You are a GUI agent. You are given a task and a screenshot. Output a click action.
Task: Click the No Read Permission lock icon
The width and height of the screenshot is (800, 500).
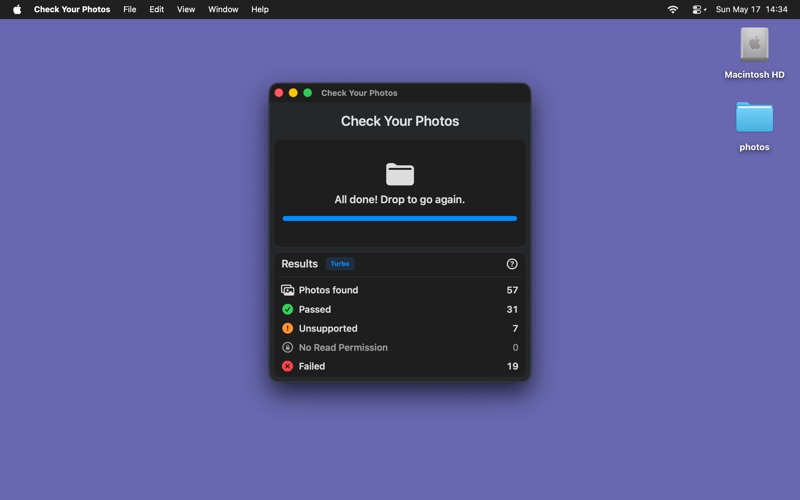(287, 347)
